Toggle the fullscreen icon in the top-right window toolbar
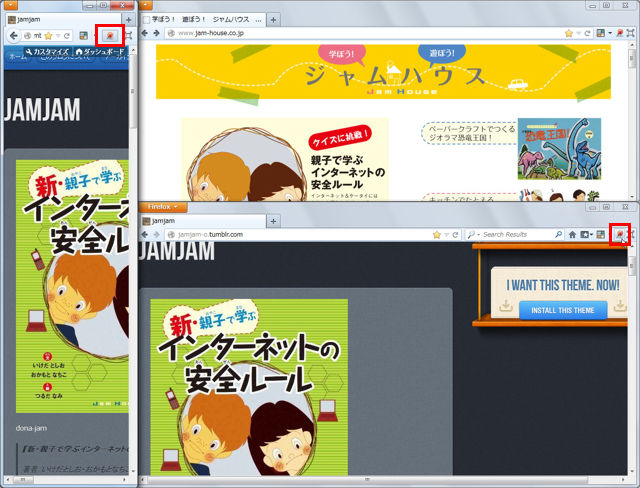The height and width of the screenshot is (488, 640). pyautogui.click(x=631, y=33)
